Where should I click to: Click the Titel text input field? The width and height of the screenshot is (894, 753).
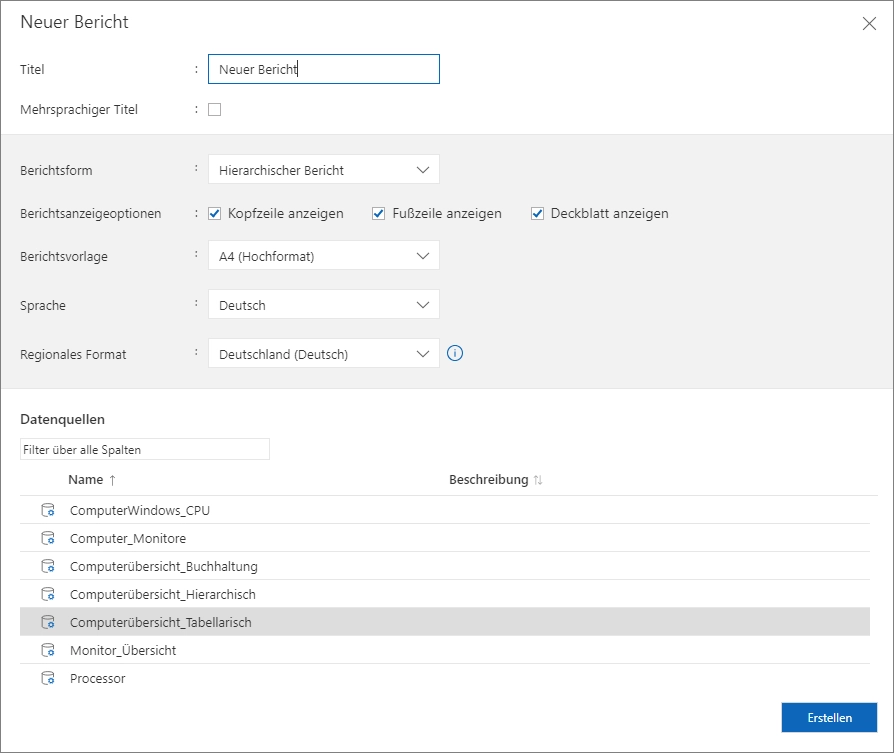pyautogui.click(x=323, y=69)
